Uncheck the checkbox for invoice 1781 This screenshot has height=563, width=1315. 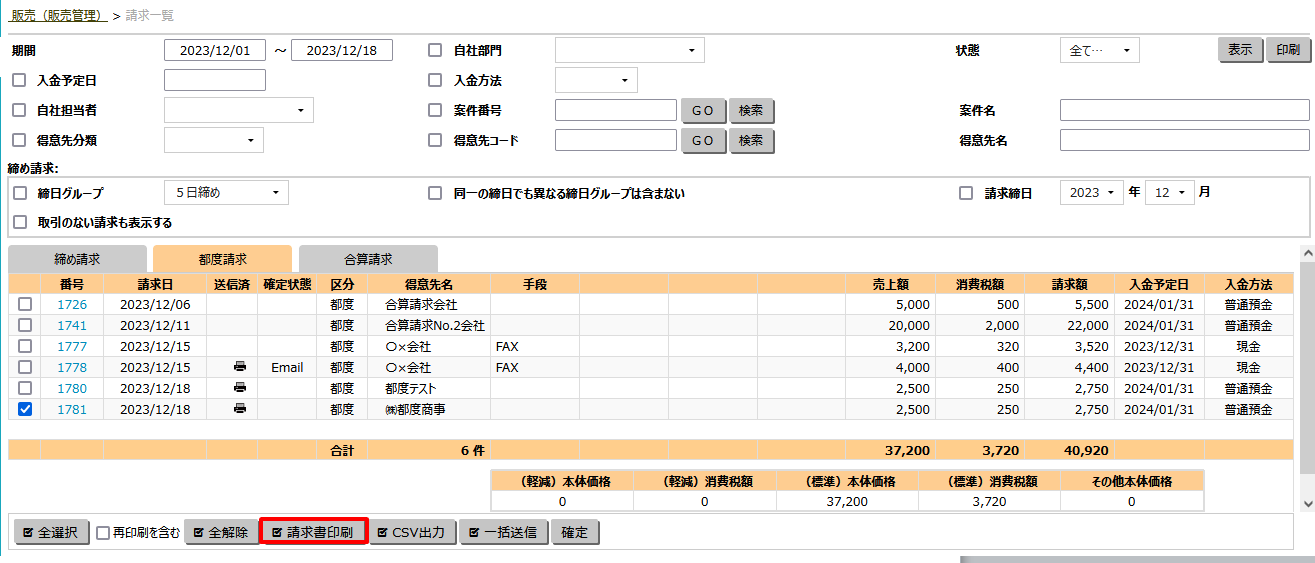[x=25, y=409]
